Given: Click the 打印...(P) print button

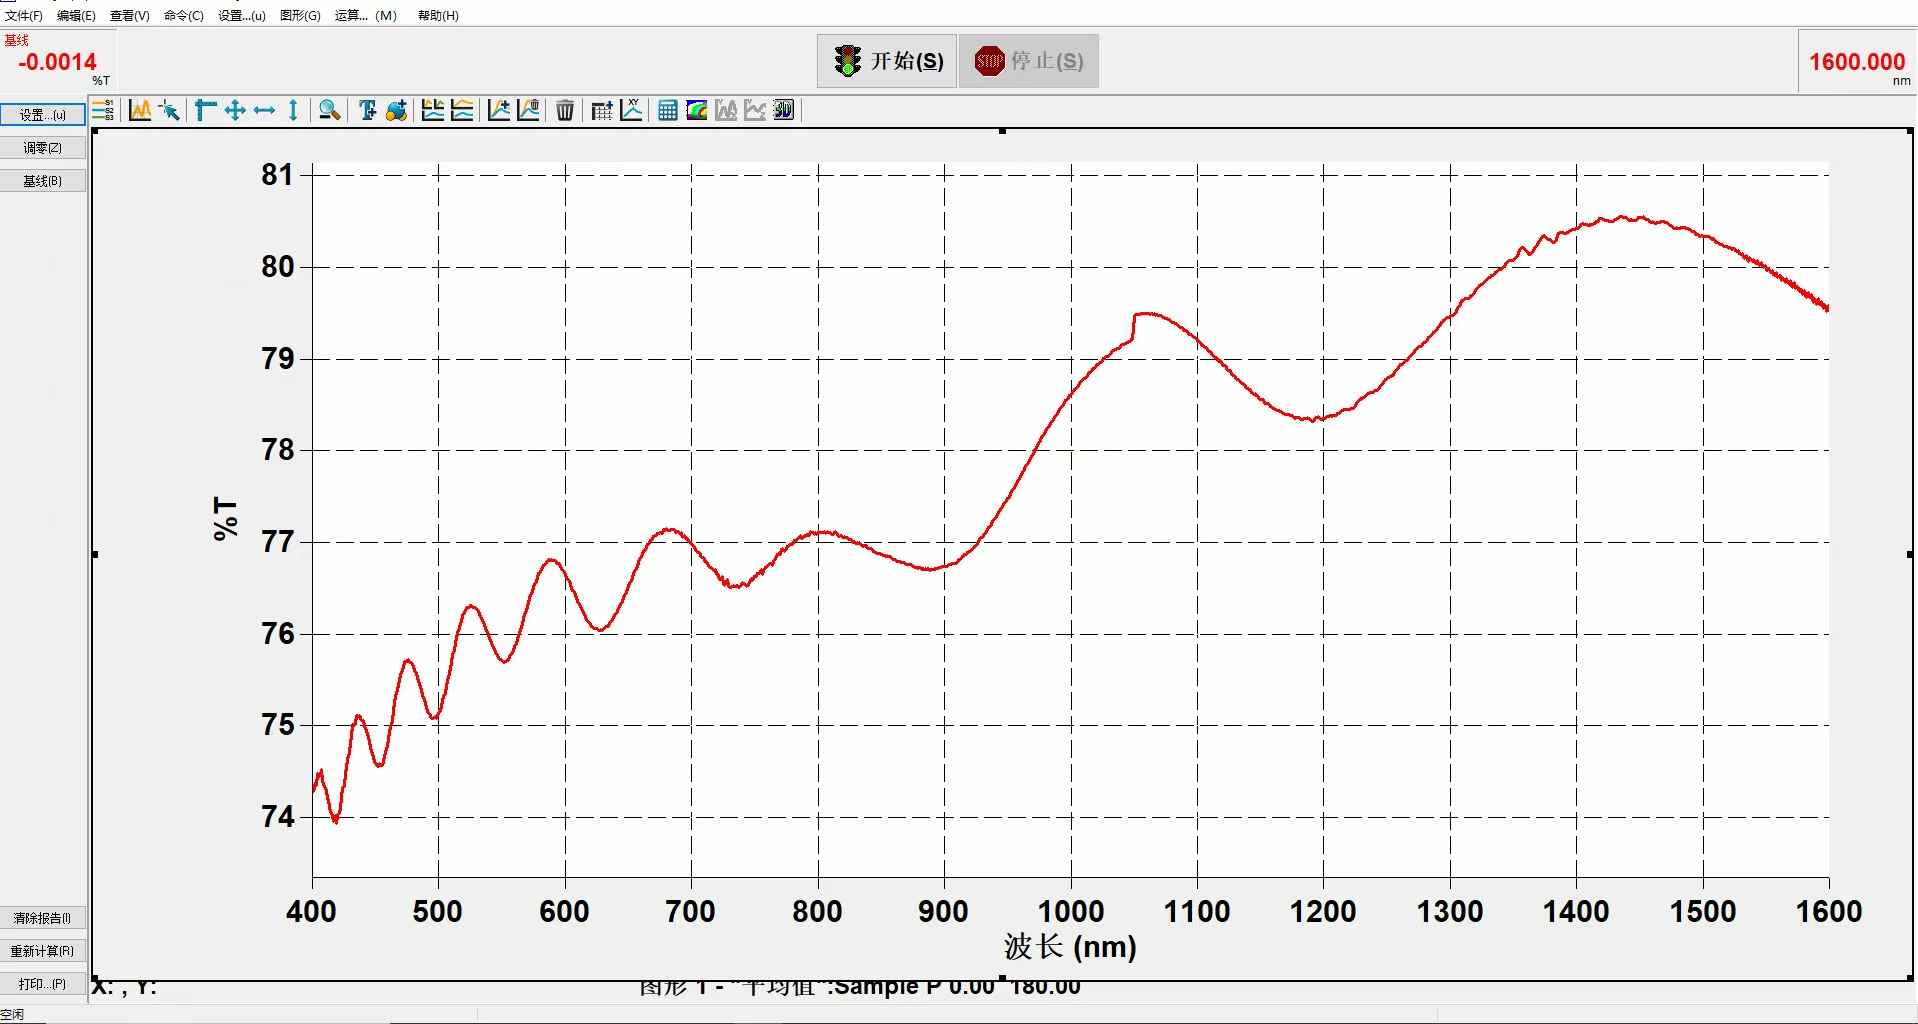Looking at the screenshot, I should pyautogui.click(x=43, y=984).
